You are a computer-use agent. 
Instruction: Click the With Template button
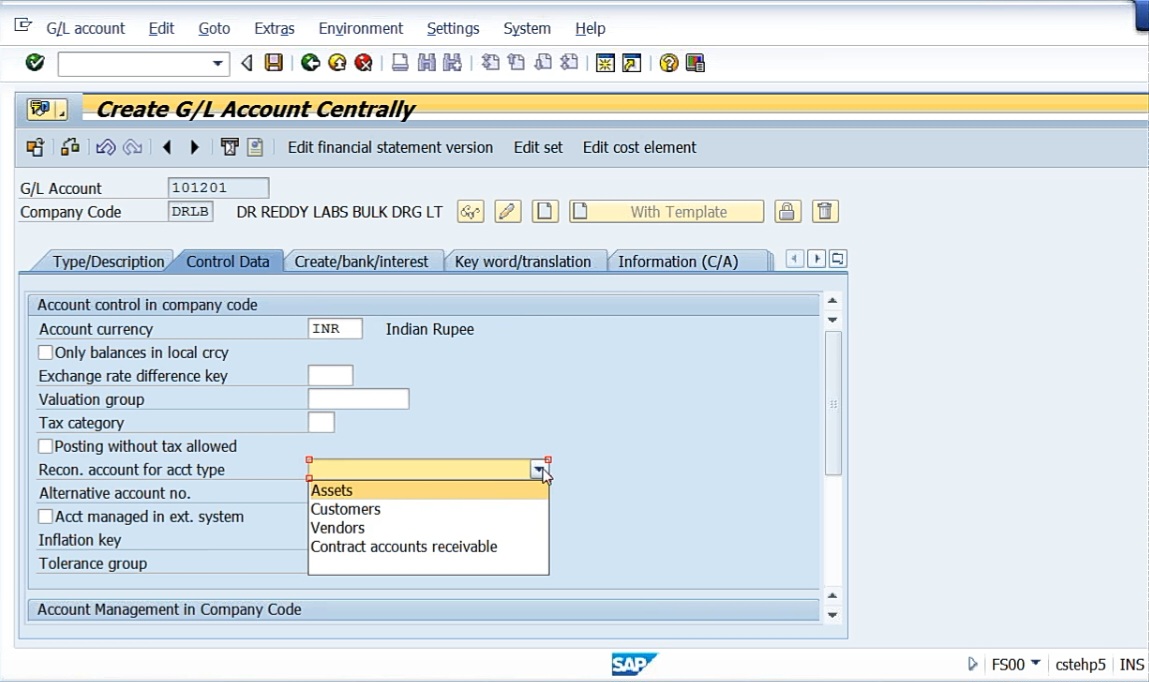pos(666,212)
